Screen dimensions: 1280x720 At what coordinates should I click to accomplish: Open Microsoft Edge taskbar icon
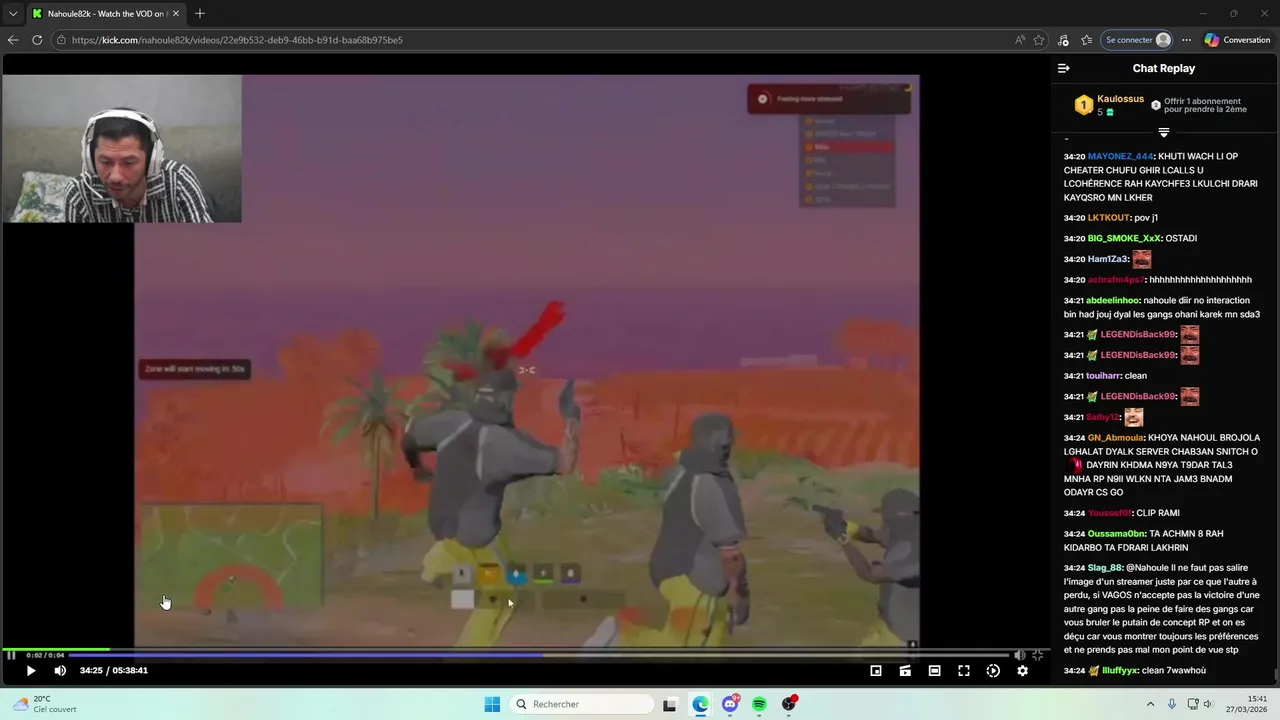click(x=700, y=704)
